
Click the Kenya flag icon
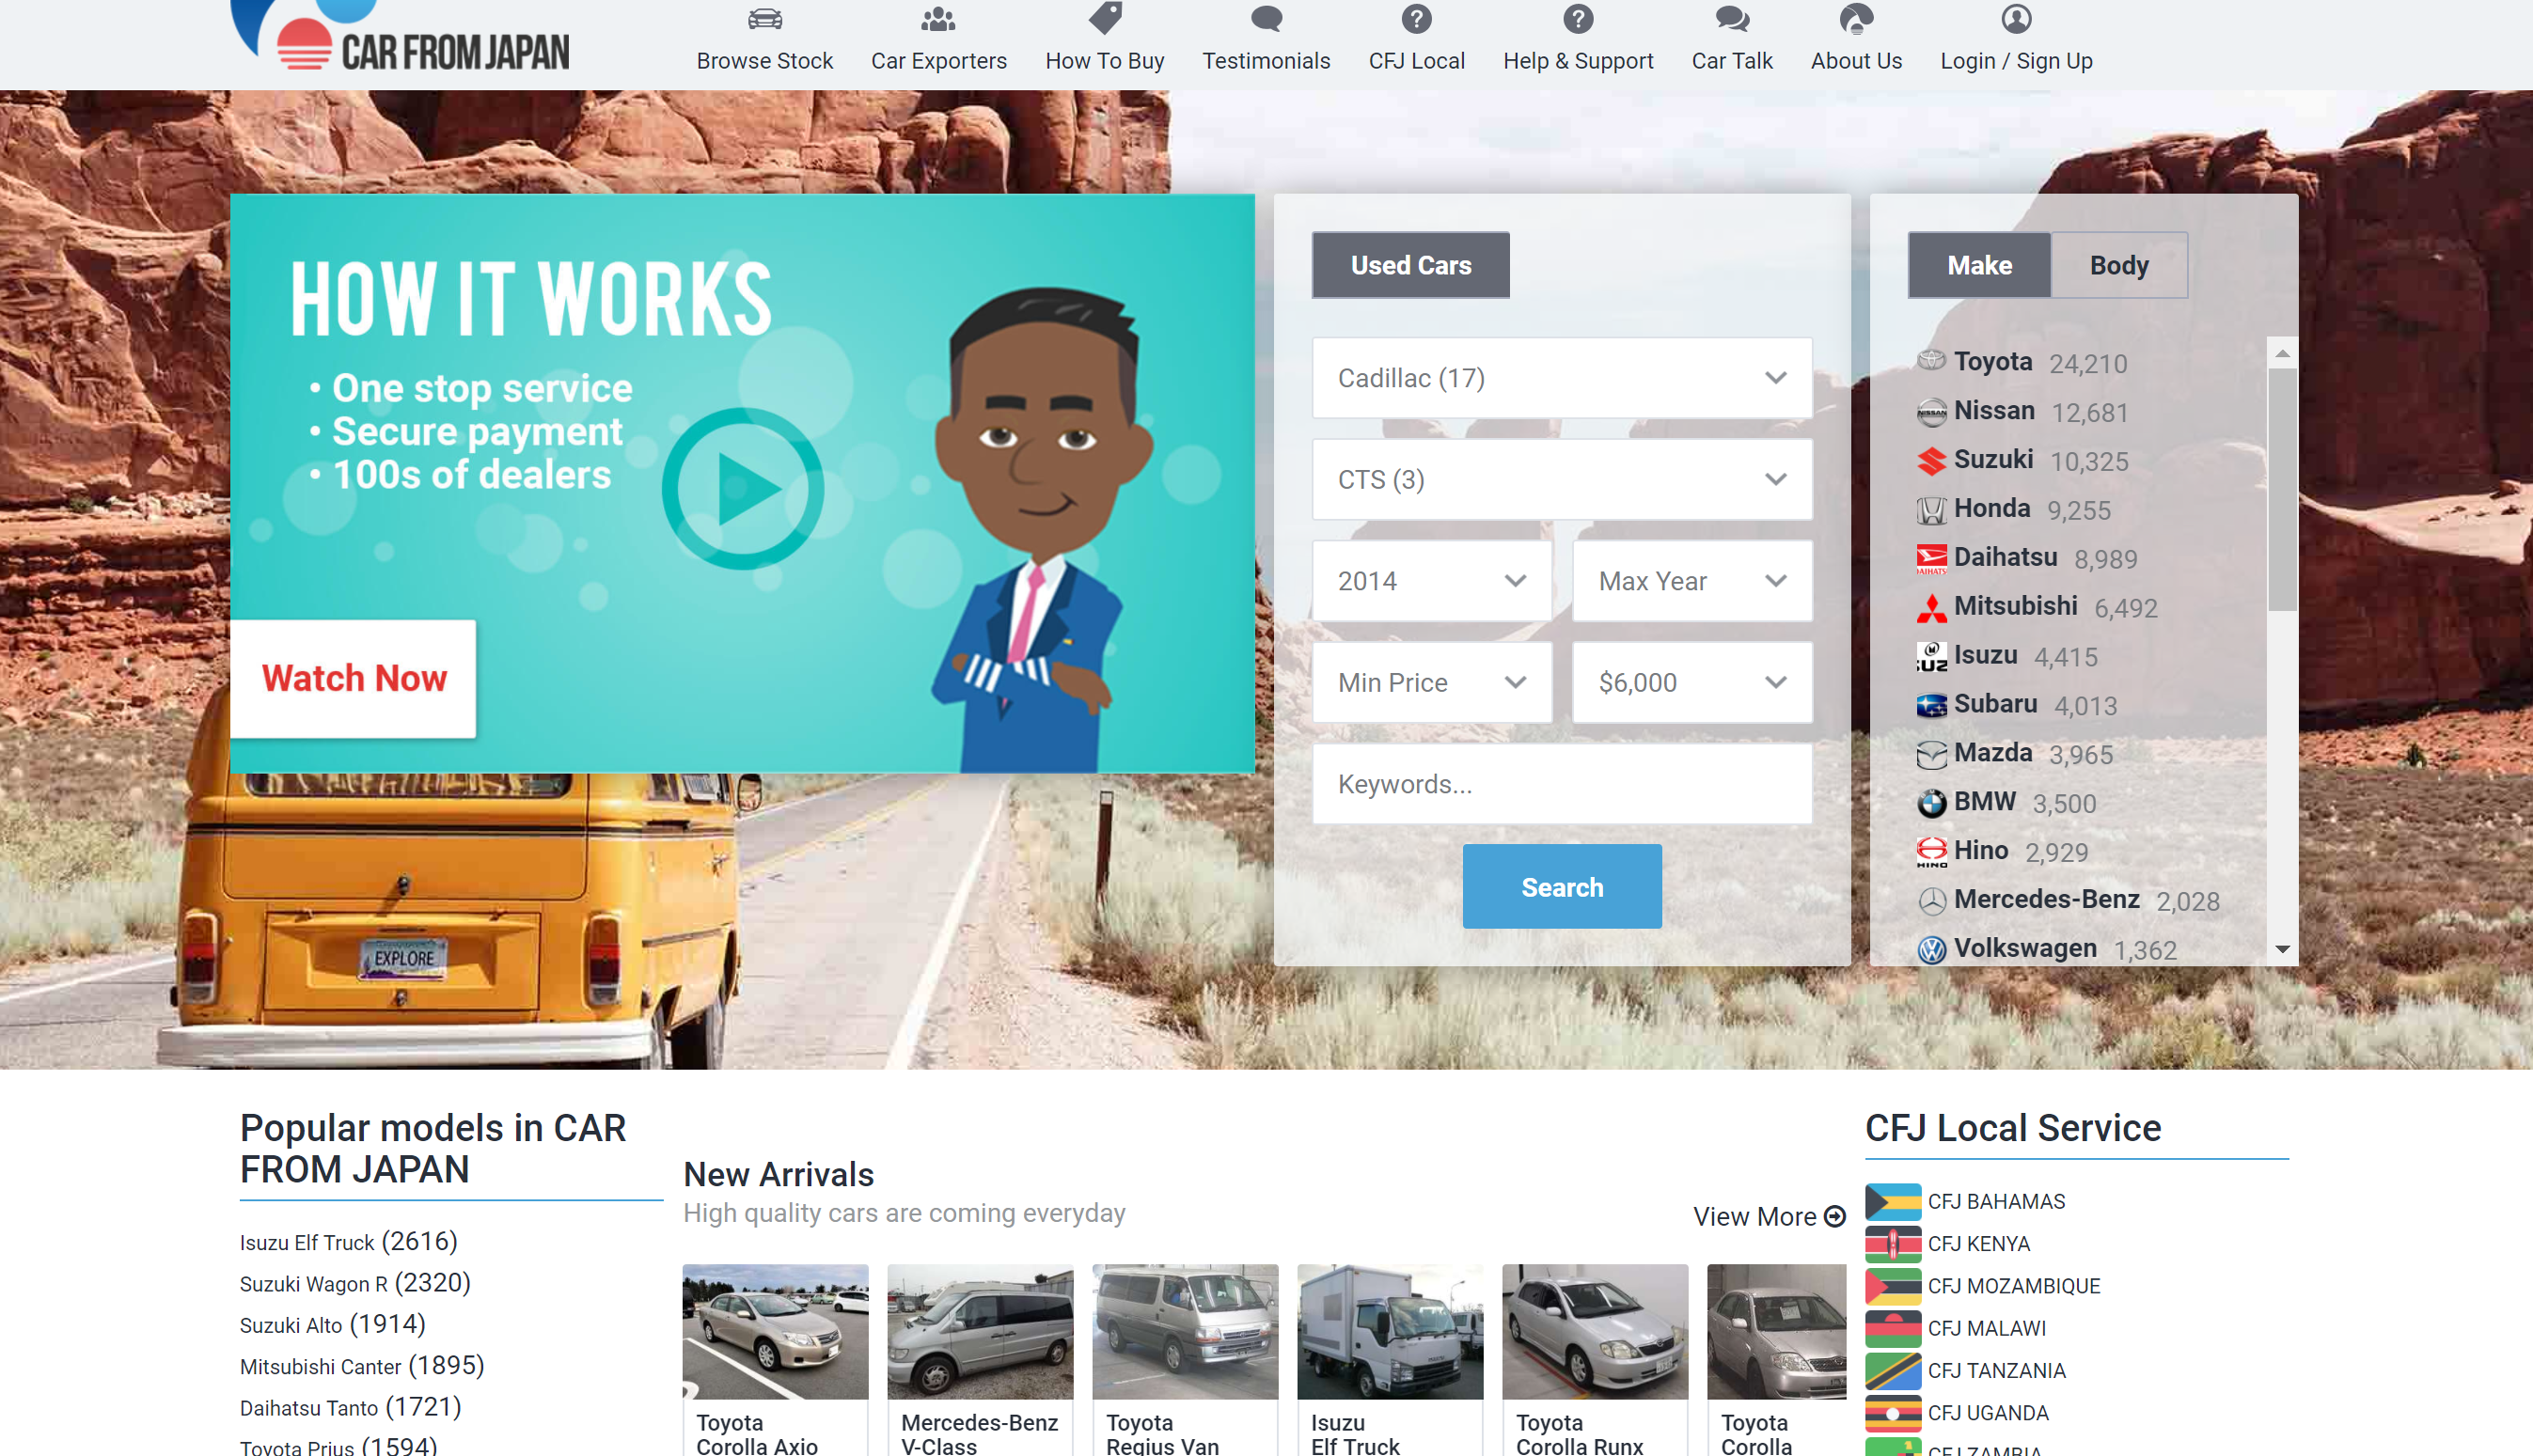click(x=1892, y=1243)
